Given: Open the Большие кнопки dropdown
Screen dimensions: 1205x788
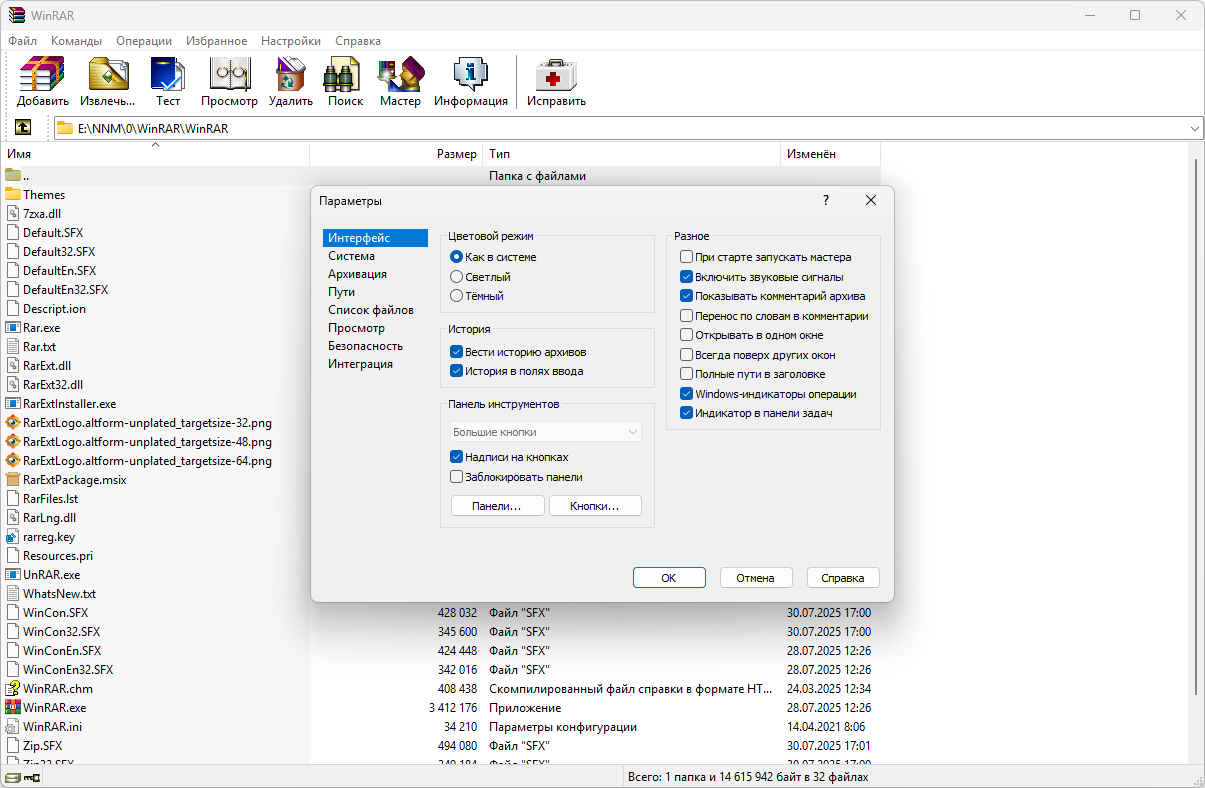Looking at the screenshot, I should pos(545,432).
